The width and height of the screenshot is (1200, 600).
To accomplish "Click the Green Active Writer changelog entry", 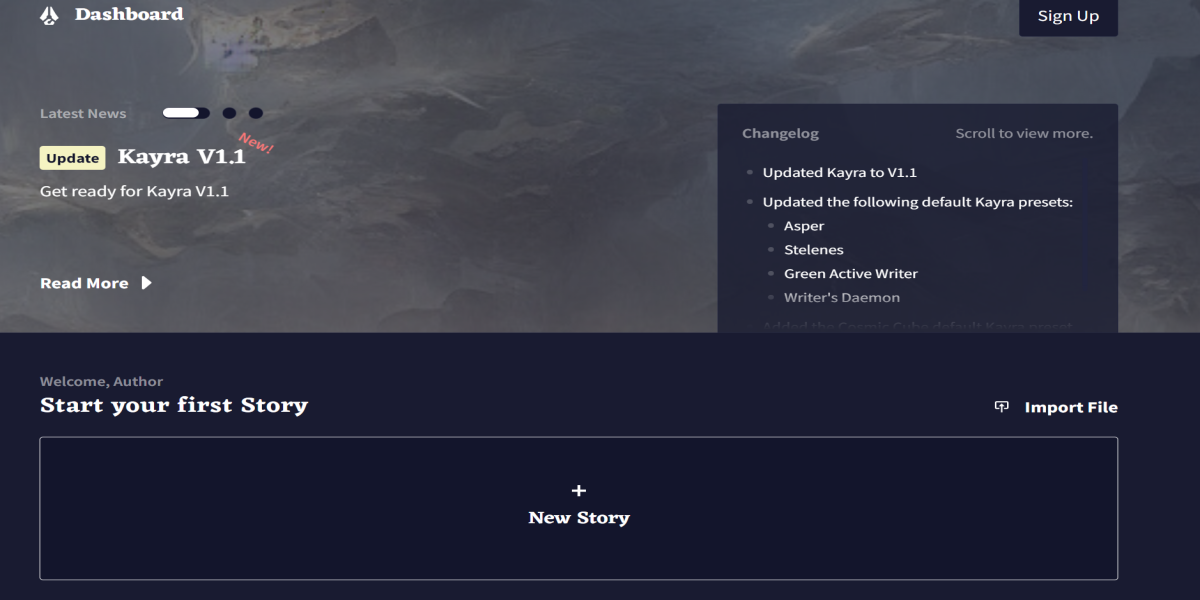I will pos(850,274).
